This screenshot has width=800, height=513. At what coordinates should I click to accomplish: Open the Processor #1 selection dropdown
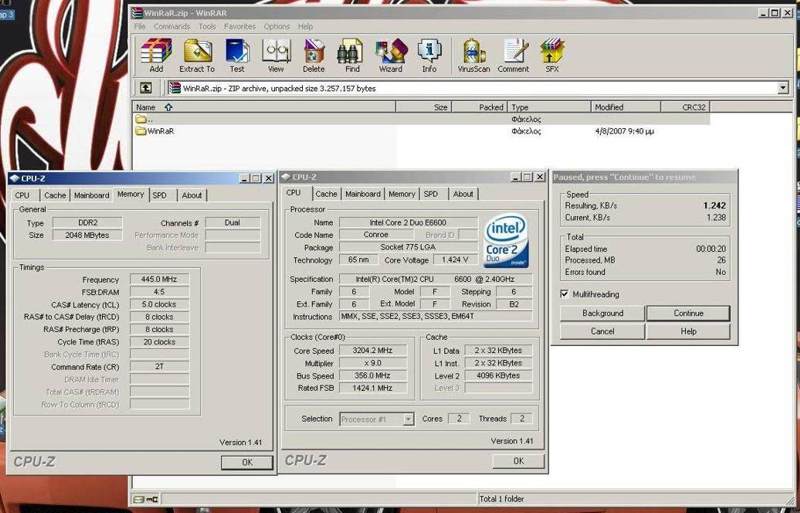coord(408,419)
